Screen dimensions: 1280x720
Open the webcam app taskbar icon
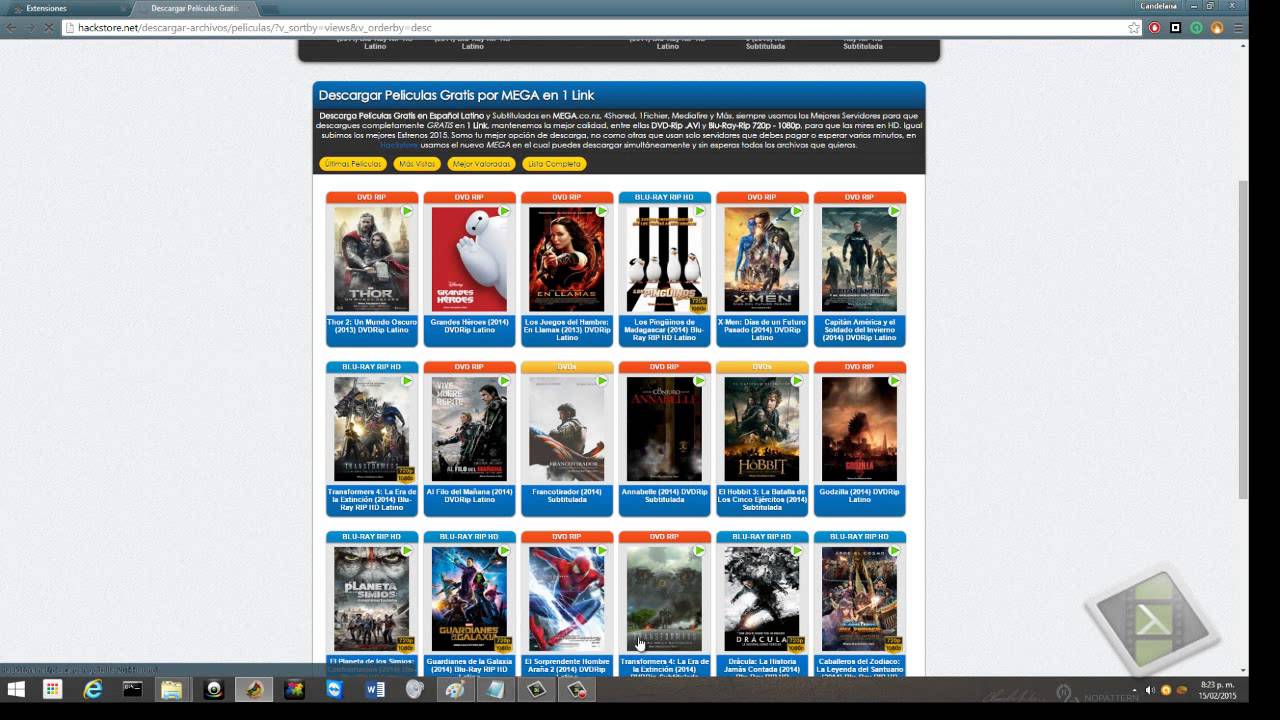coord(213,689)
